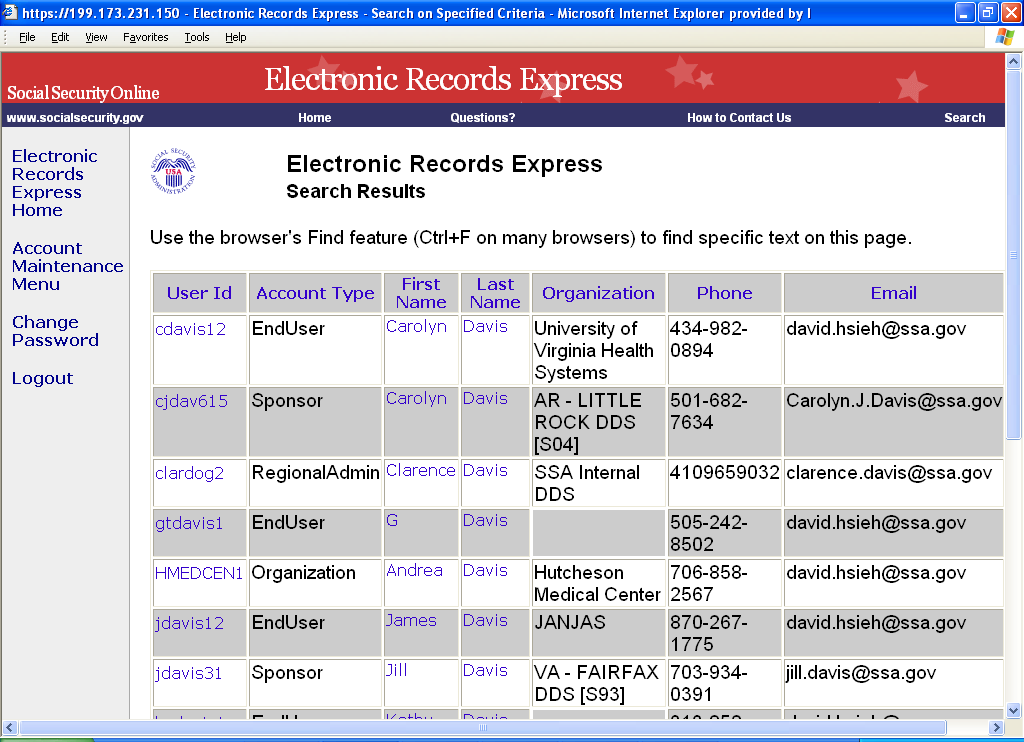Open the Tools menu
The height and width of the screenshot is (742, 1024).
tap(197, 37)
